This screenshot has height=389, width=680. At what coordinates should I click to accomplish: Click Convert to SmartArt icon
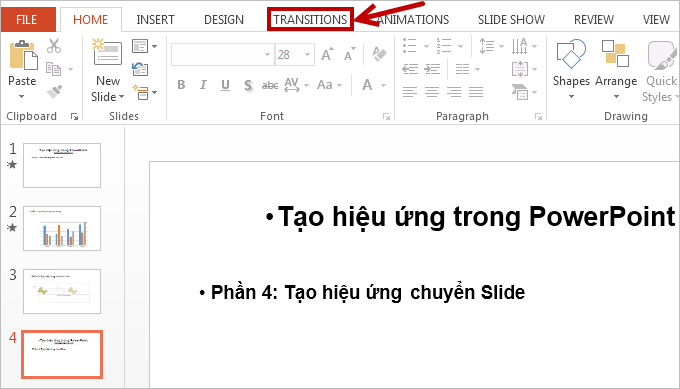tap(520, 92)
